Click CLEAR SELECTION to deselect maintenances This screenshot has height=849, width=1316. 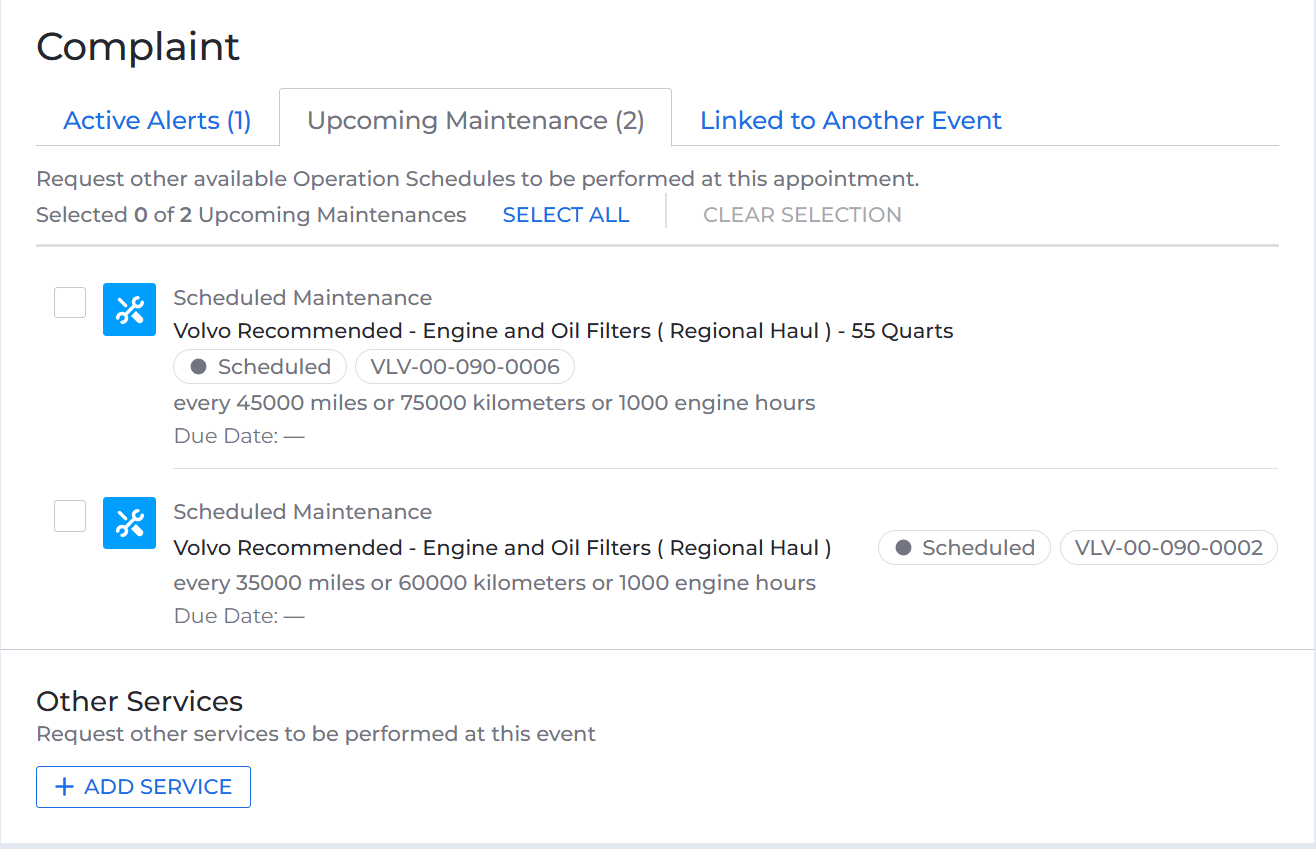pyautogui.click(x=801, y=214)
